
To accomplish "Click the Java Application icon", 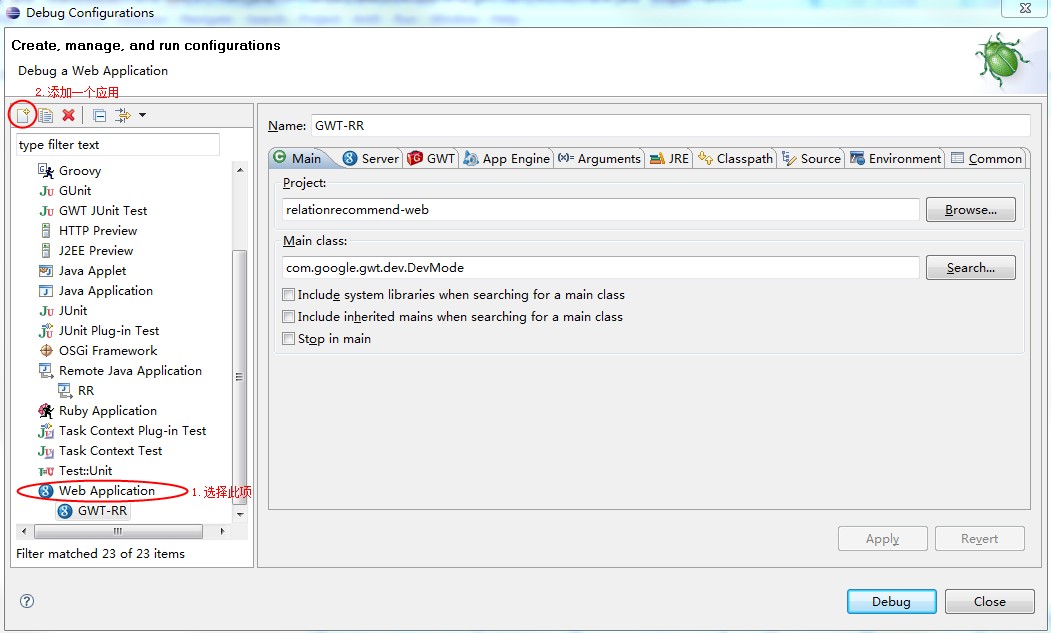I will tap(46, 291).
